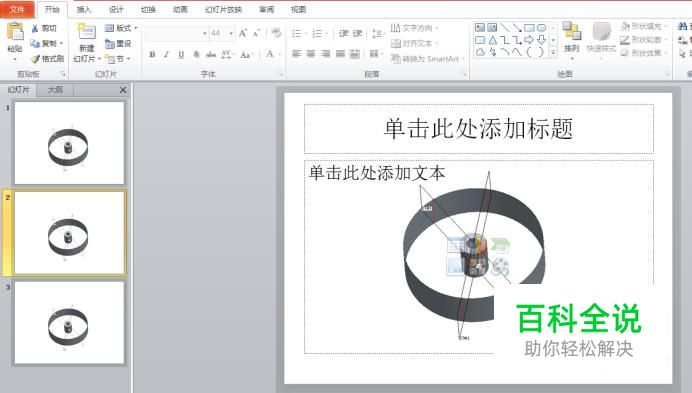
Task: Click Convert to SmartArt button
Action: [427, 59]
